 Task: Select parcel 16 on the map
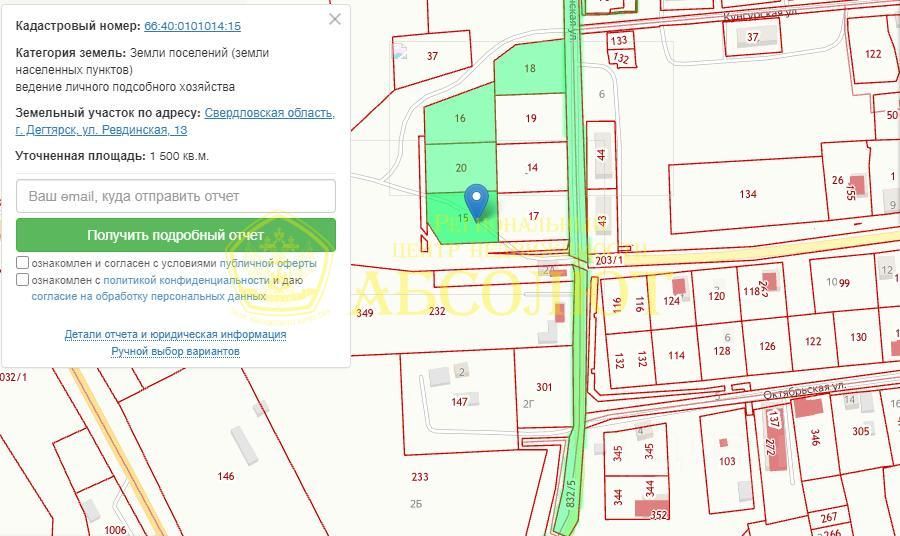[x=460, y=118]
